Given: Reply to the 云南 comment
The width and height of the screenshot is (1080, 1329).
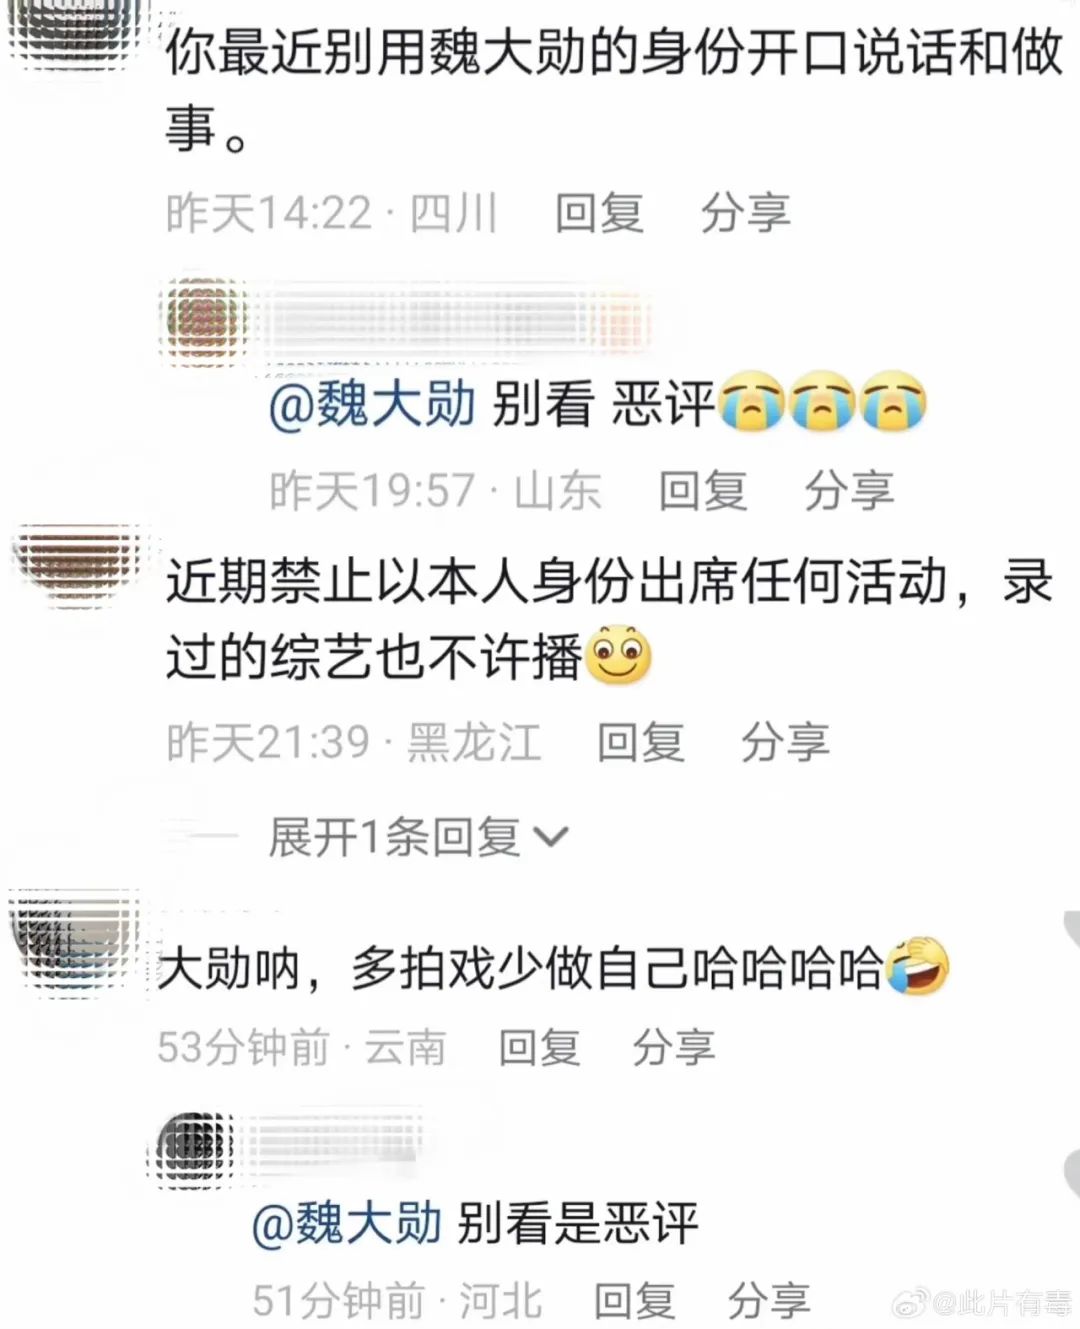Looking at the screenshot, I should click(540, 1047).
